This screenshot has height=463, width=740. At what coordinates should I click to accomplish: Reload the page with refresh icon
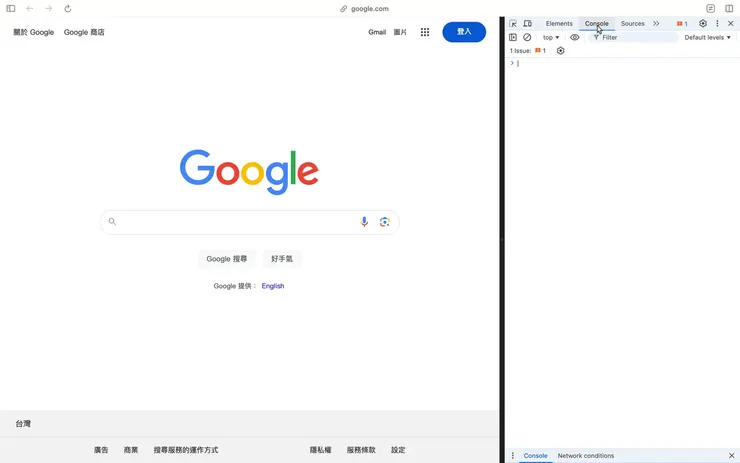(68, 8)
